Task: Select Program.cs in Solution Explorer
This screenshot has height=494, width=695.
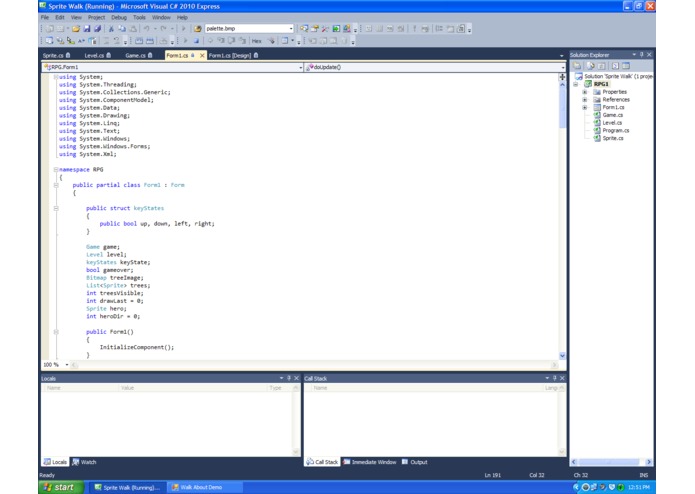Action: 615,131
